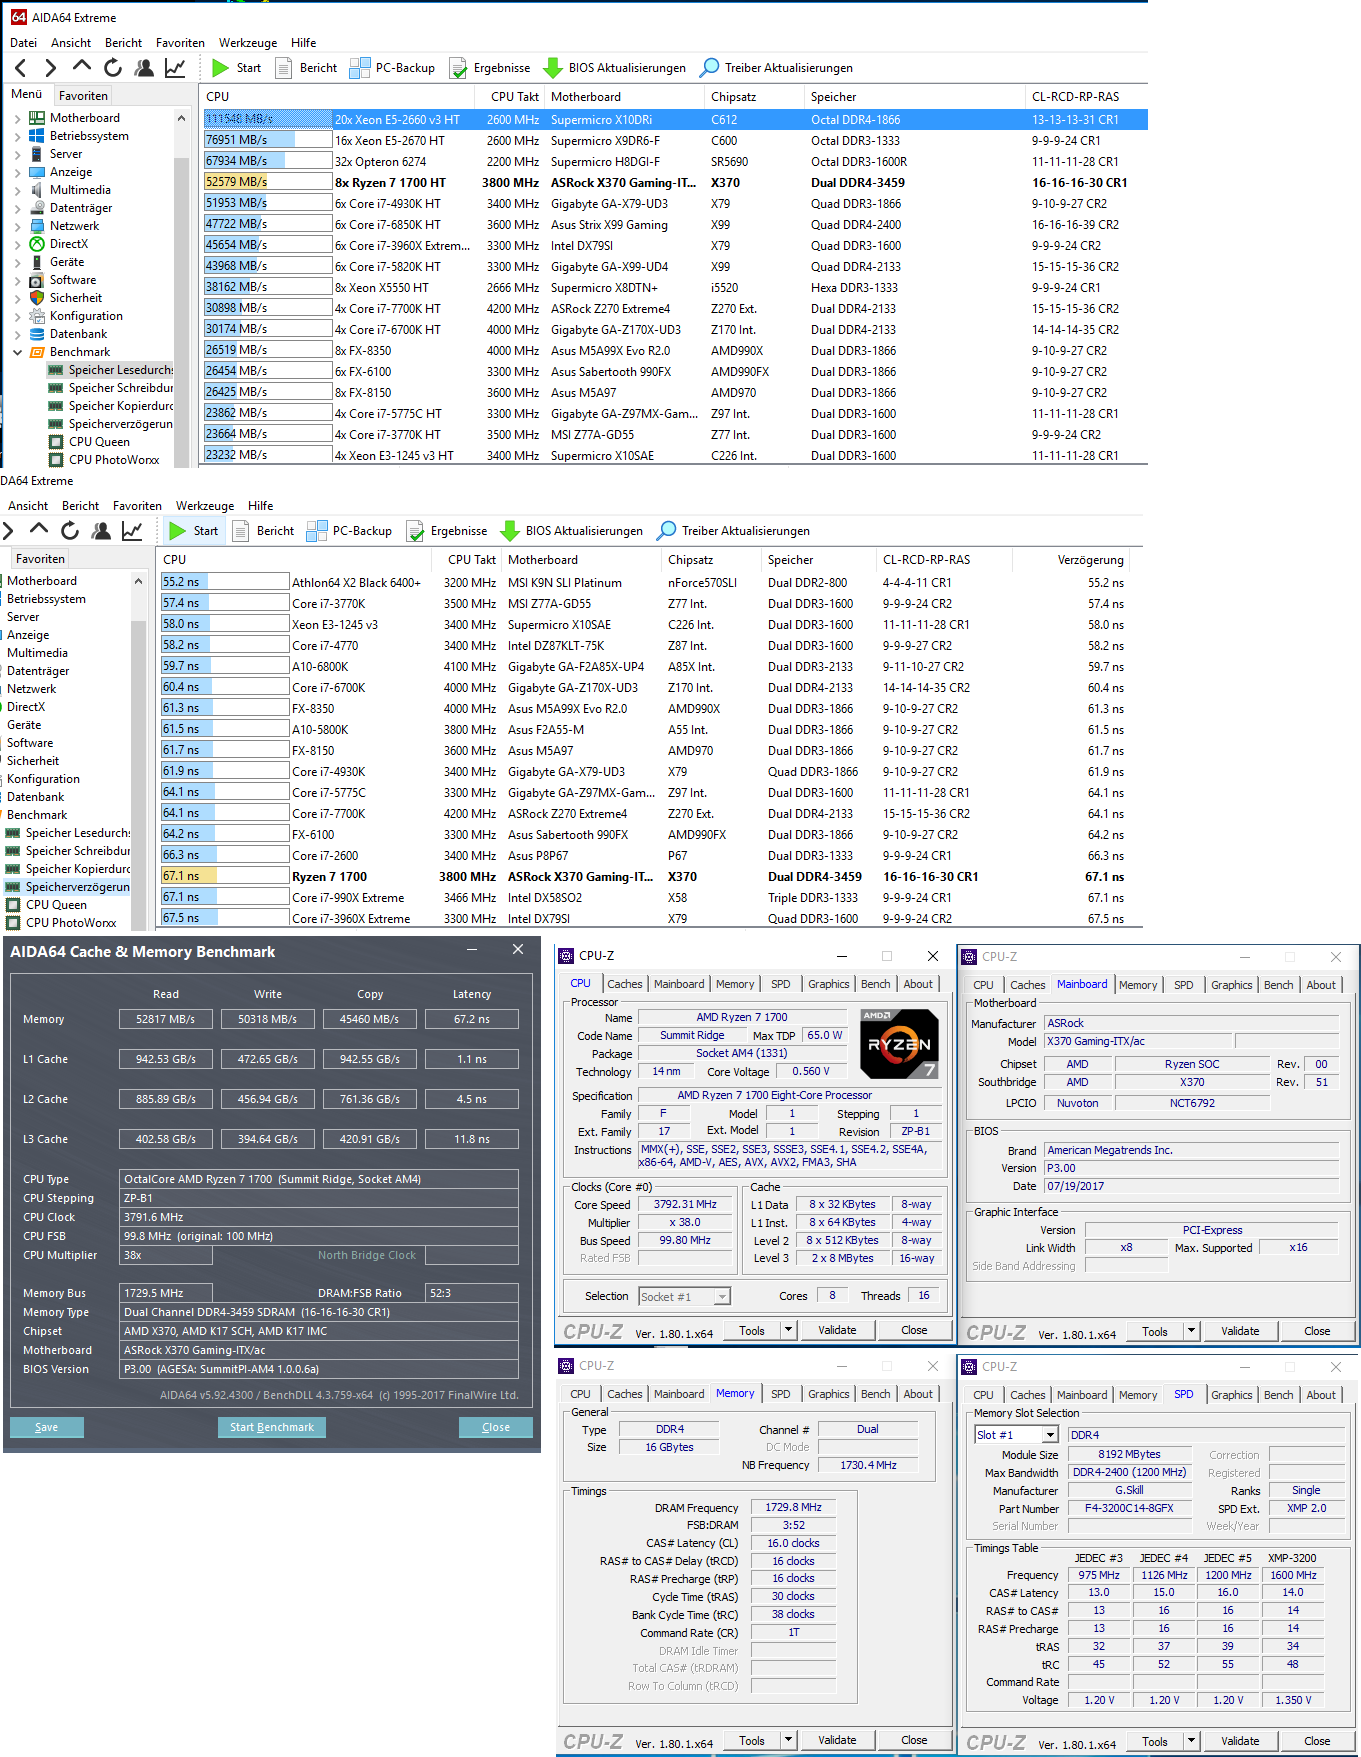1361x1757 pixels.
Task: Select Datenbank item in top AIDA64 tree
Action: click(x=78, y=334)
